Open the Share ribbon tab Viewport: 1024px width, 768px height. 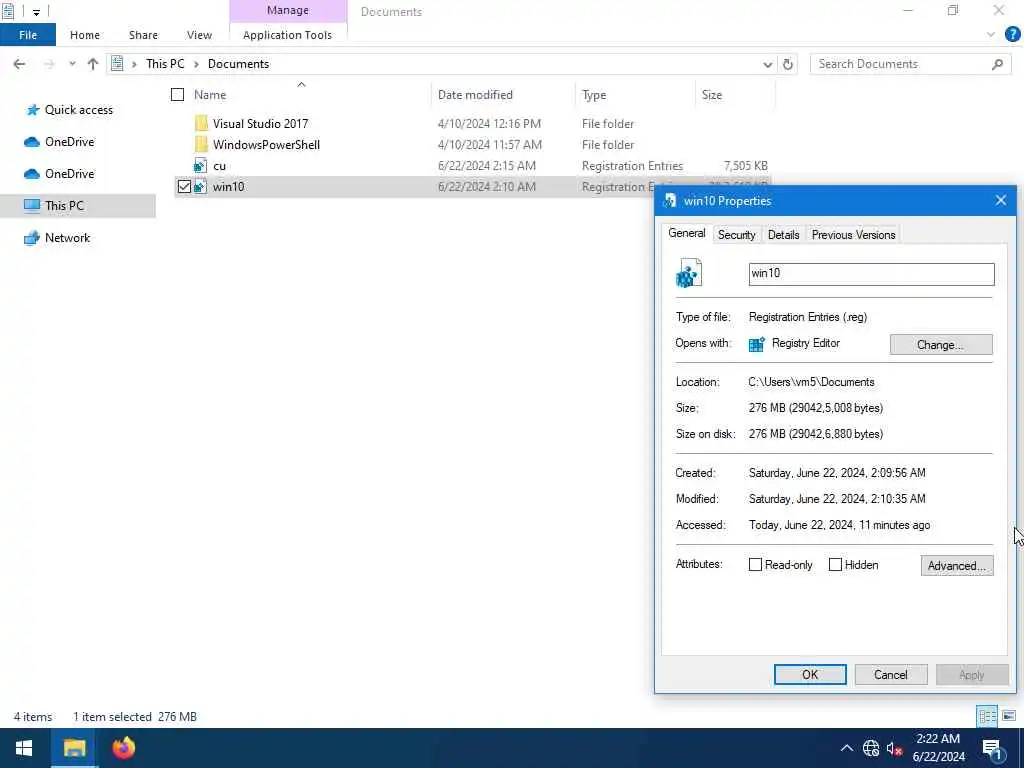(143, 35)
